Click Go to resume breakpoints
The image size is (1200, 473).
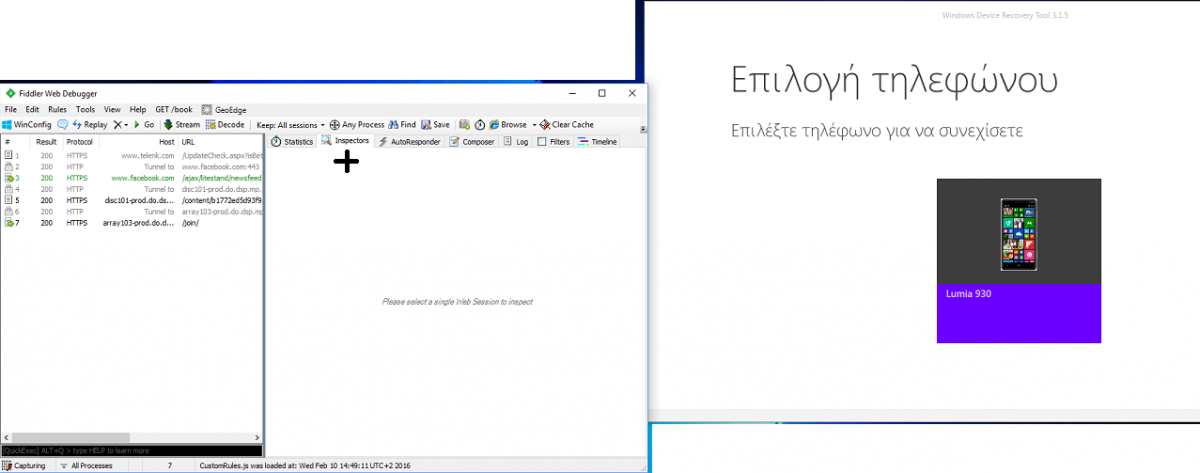(144, 125)
